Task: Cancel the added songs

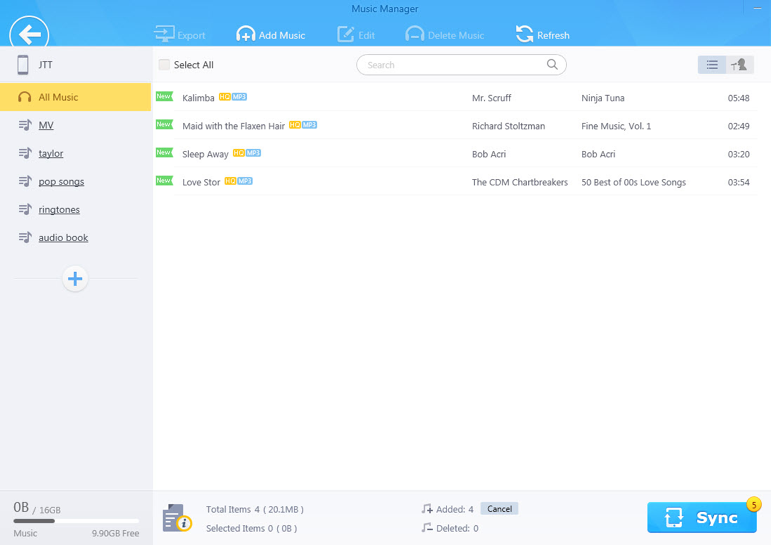Action: [499, 509]
